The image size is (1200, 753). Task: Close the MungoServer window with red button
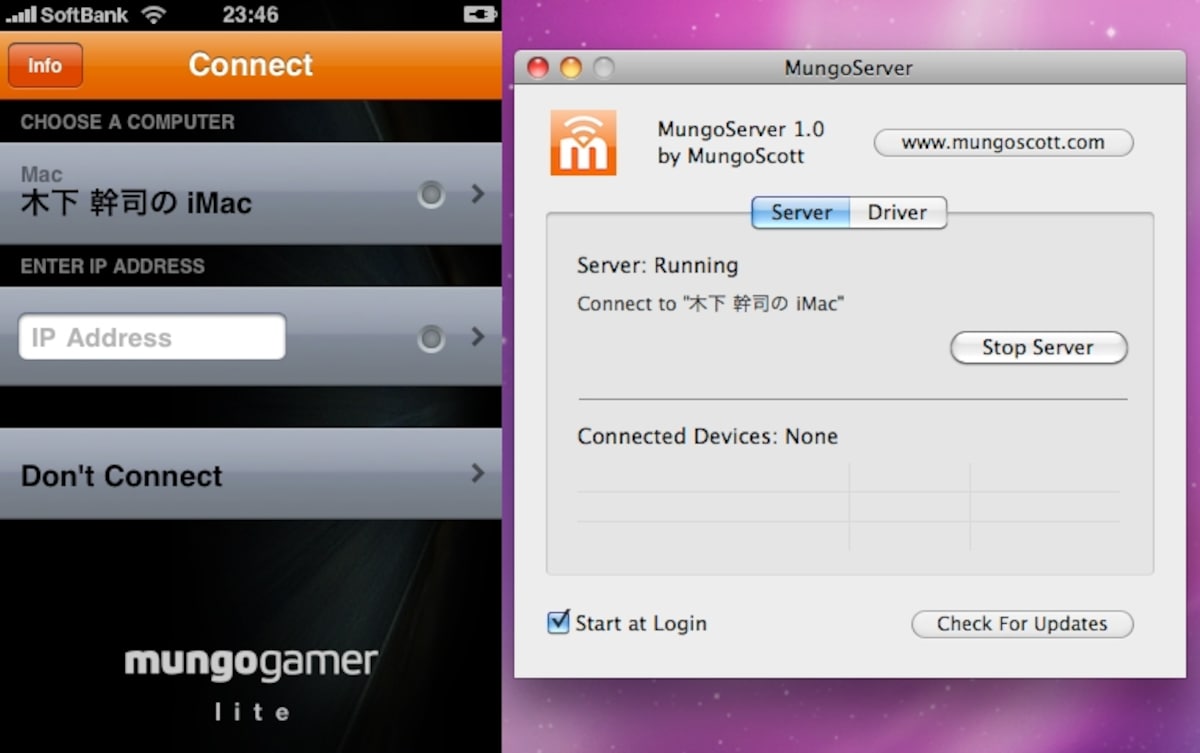538,68
